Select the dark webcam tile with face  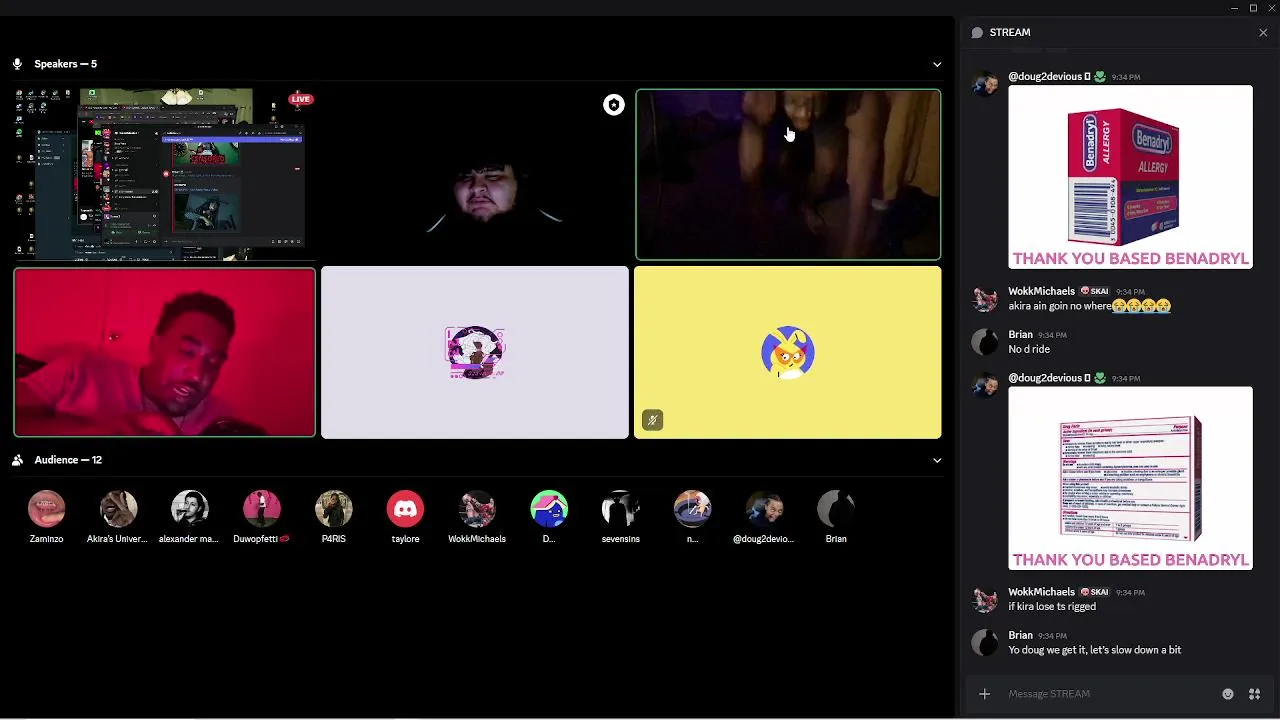pyautogui.click(x=475, y=174)
